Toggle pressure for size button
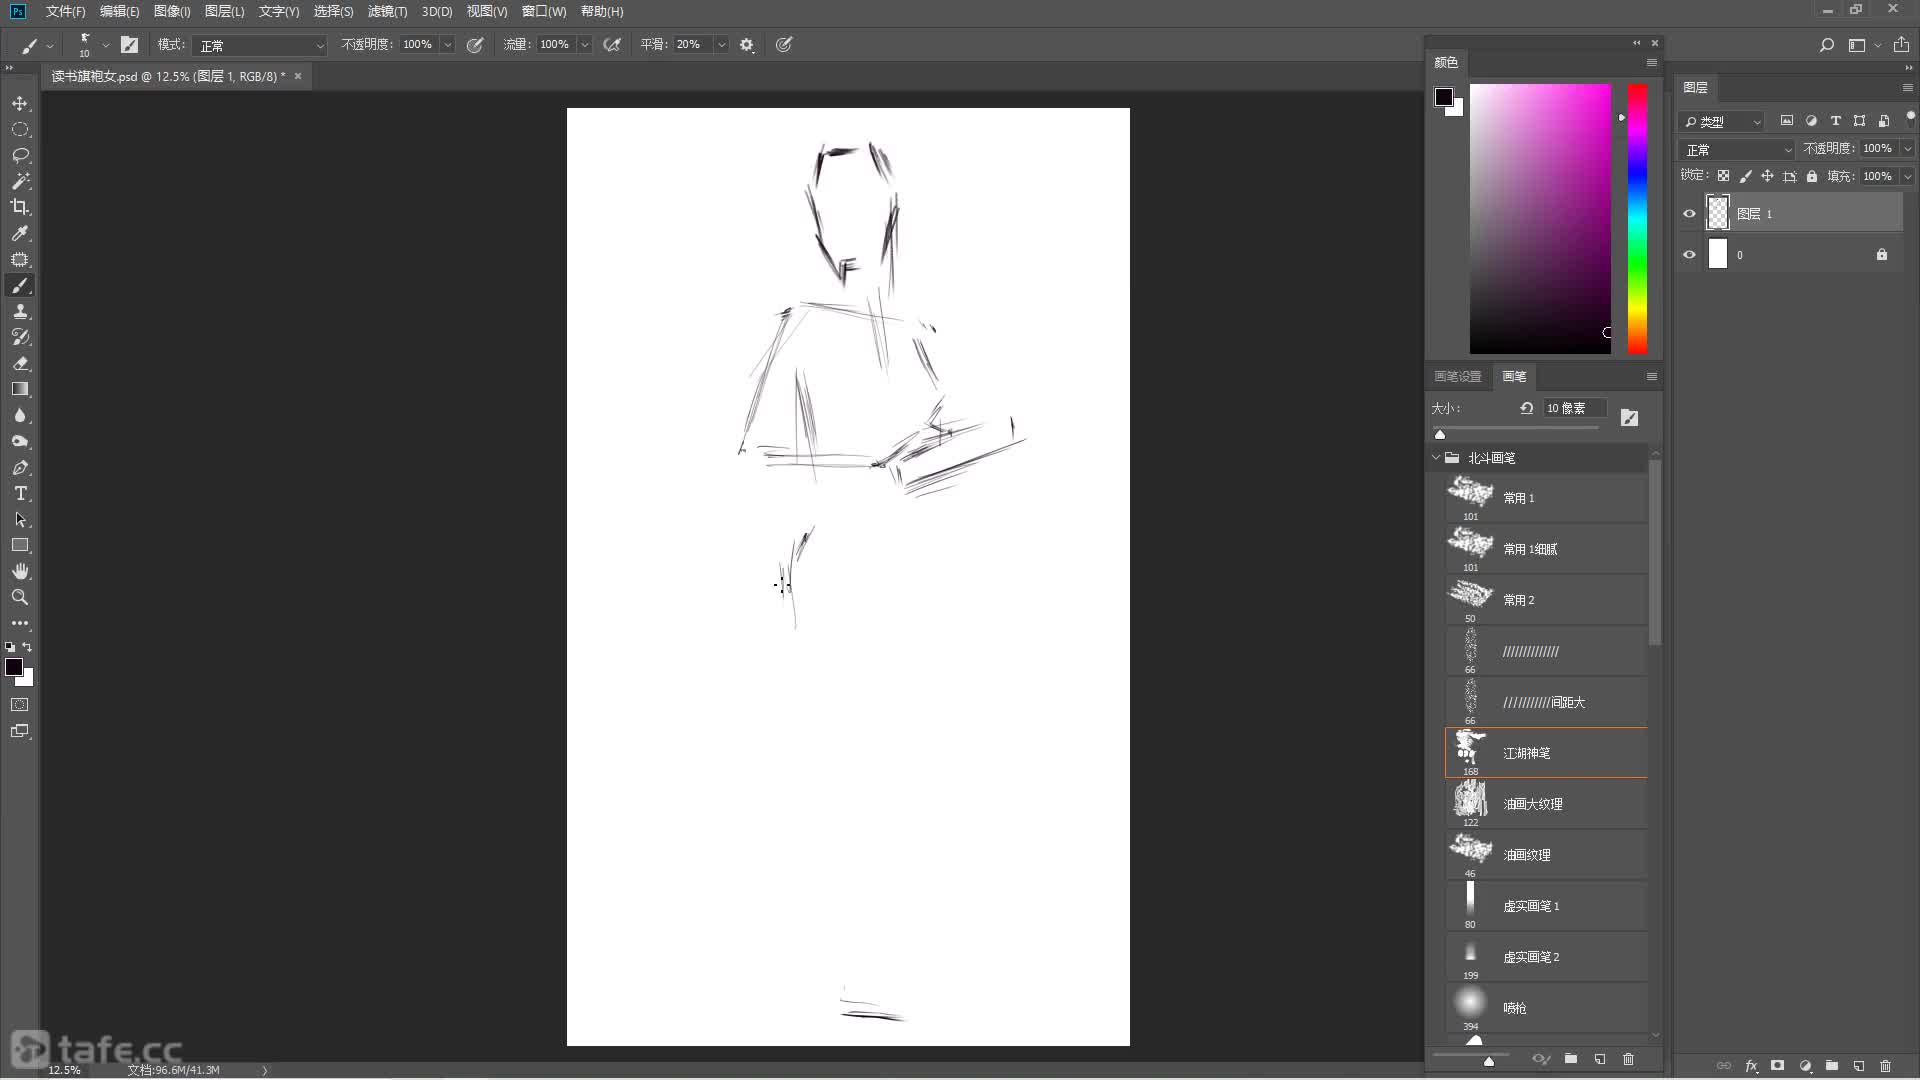The width and height of the screenshot is (1920, 1080). 784,45
